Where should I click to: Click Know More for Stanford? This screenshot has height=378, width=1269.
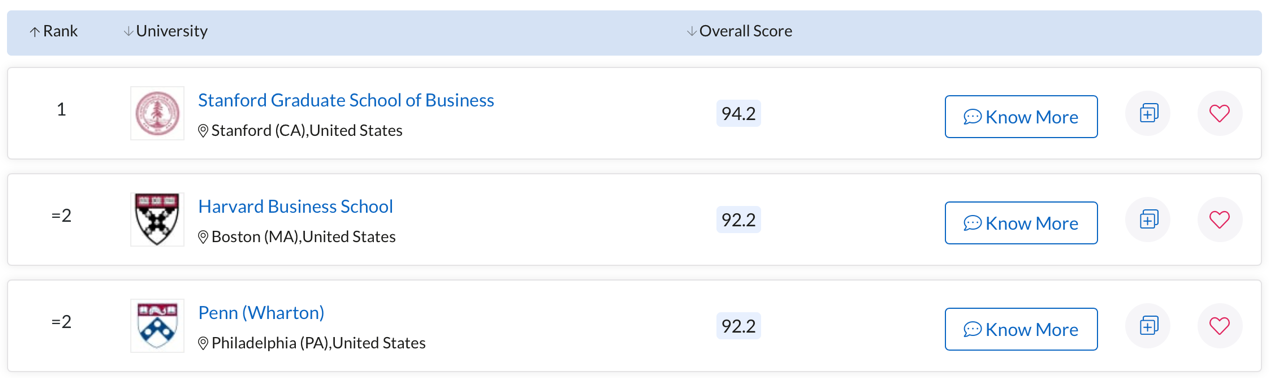pos(1021,117)
